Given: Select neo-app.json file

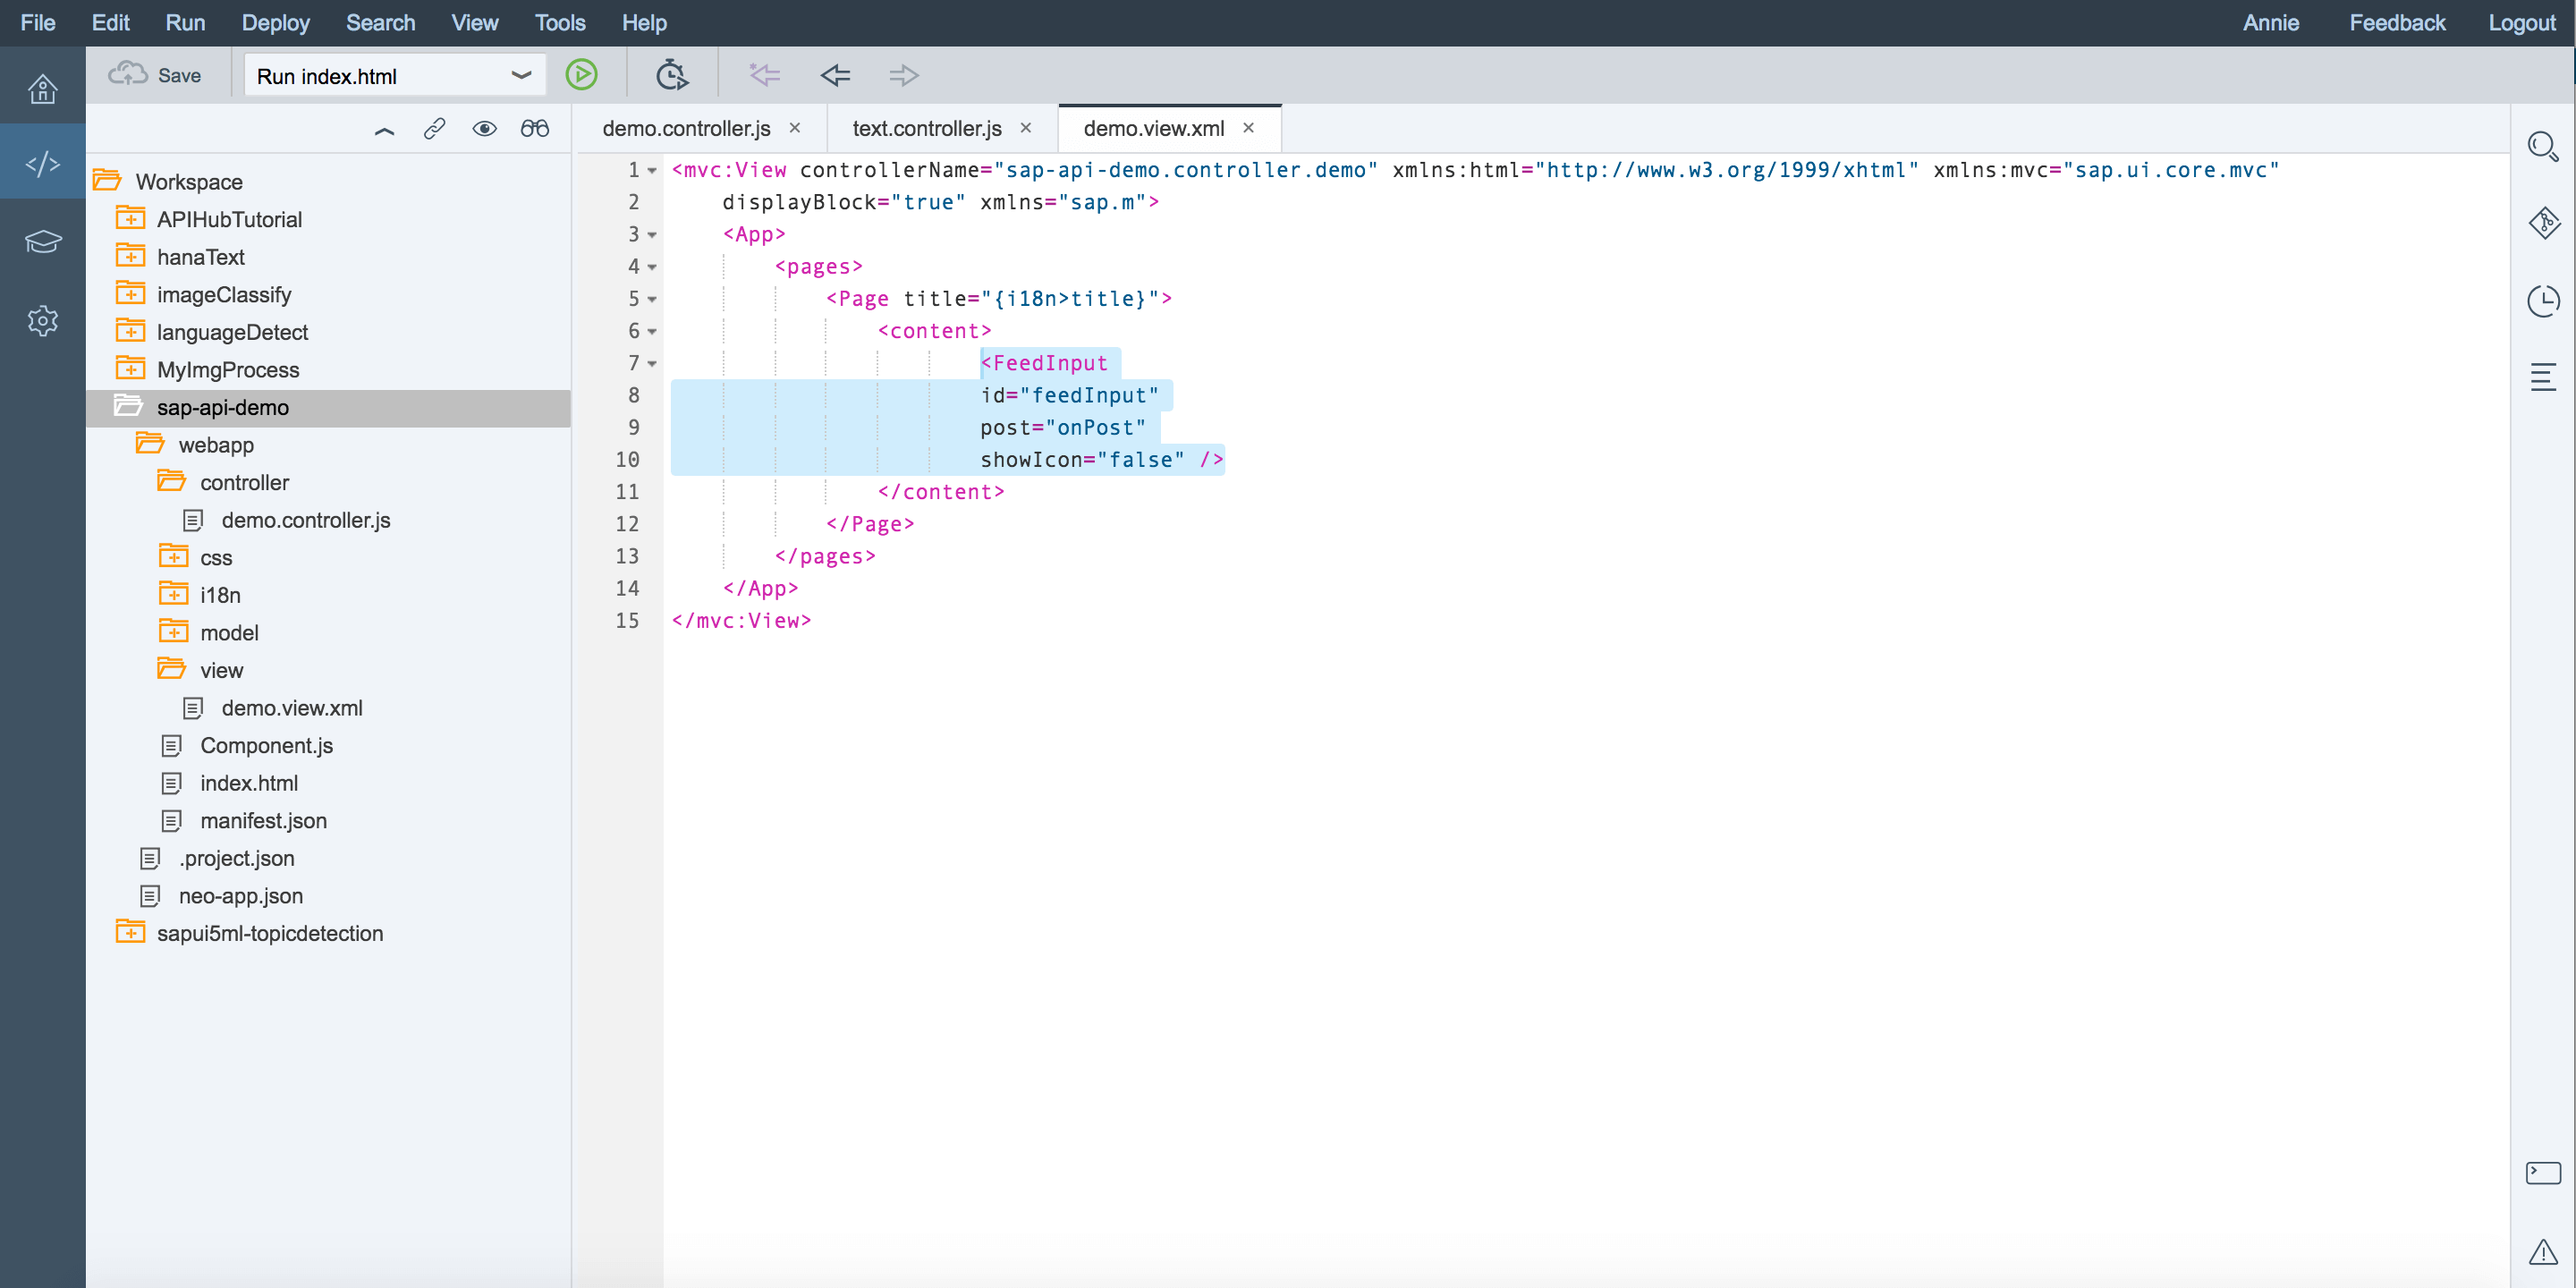Looking at the screenshot, I should click(241, 896).
